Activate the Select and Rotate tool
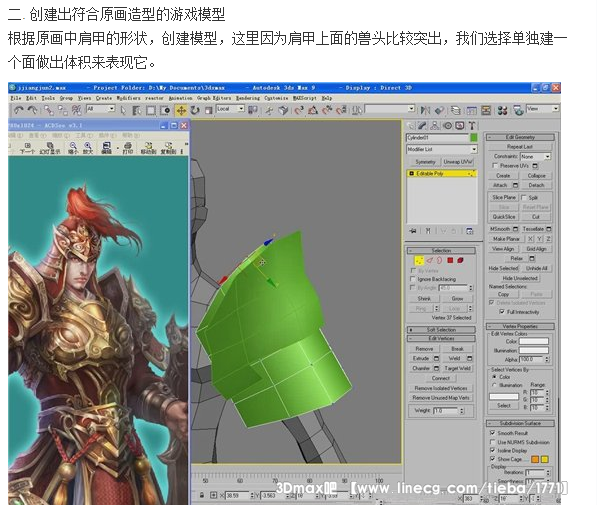597x505 pixels. click(195, 110)
